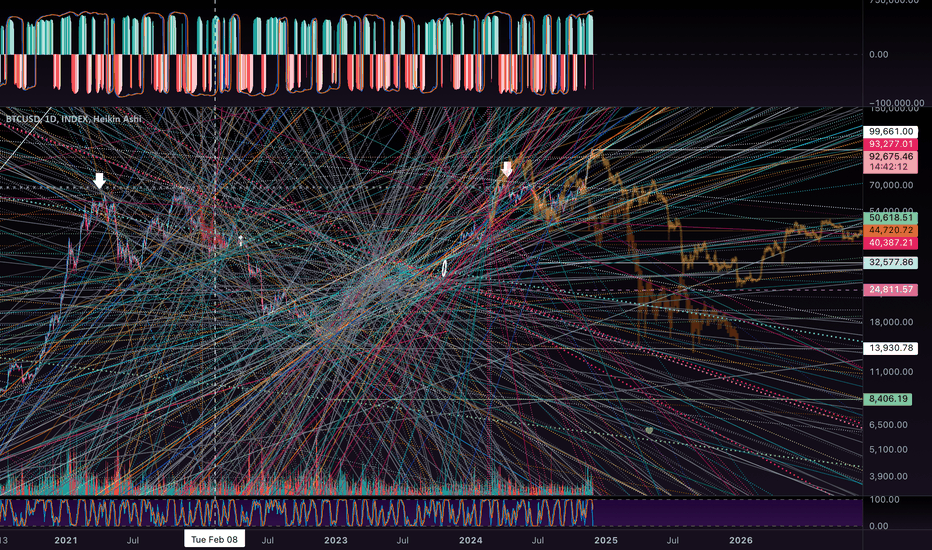Click the 5,100.00 price axis value

coord(888,450)
